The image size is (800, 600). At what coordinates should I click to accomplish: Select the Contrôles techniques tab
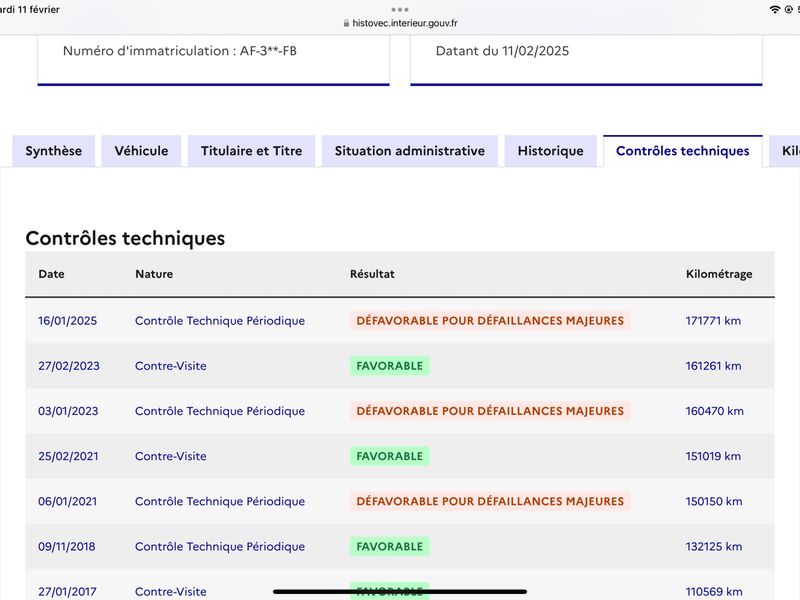click(683, 151)
